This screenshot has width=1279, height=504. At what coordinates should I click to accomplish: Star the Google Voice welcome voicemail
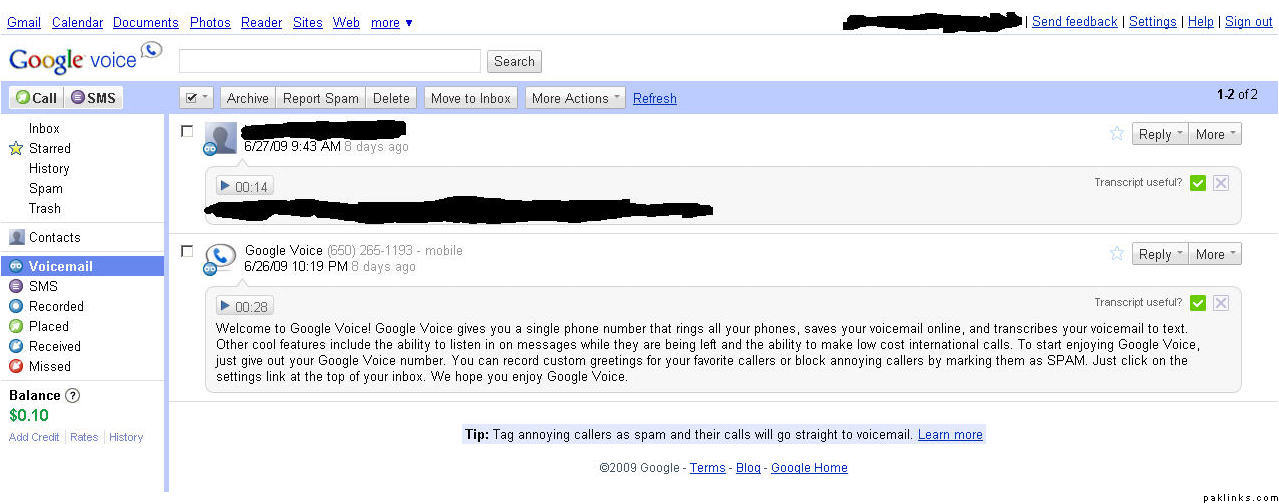coord(1117,254)
